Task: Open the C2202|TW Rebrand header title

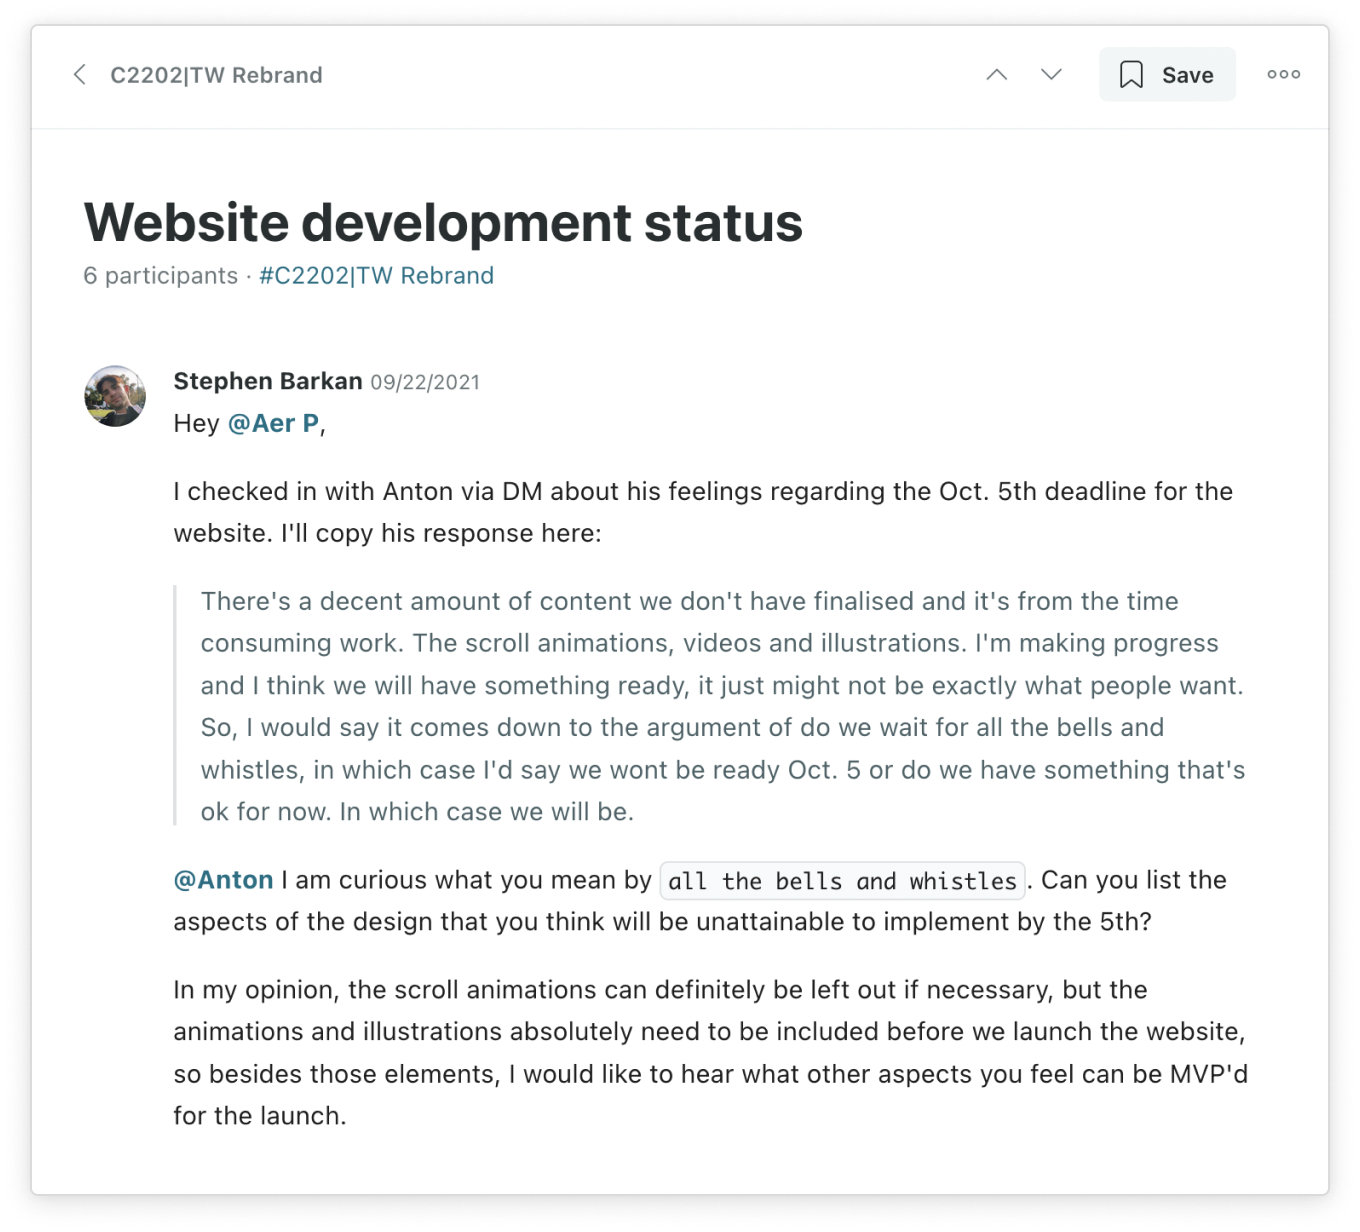Action: click(x=216, y=74)
